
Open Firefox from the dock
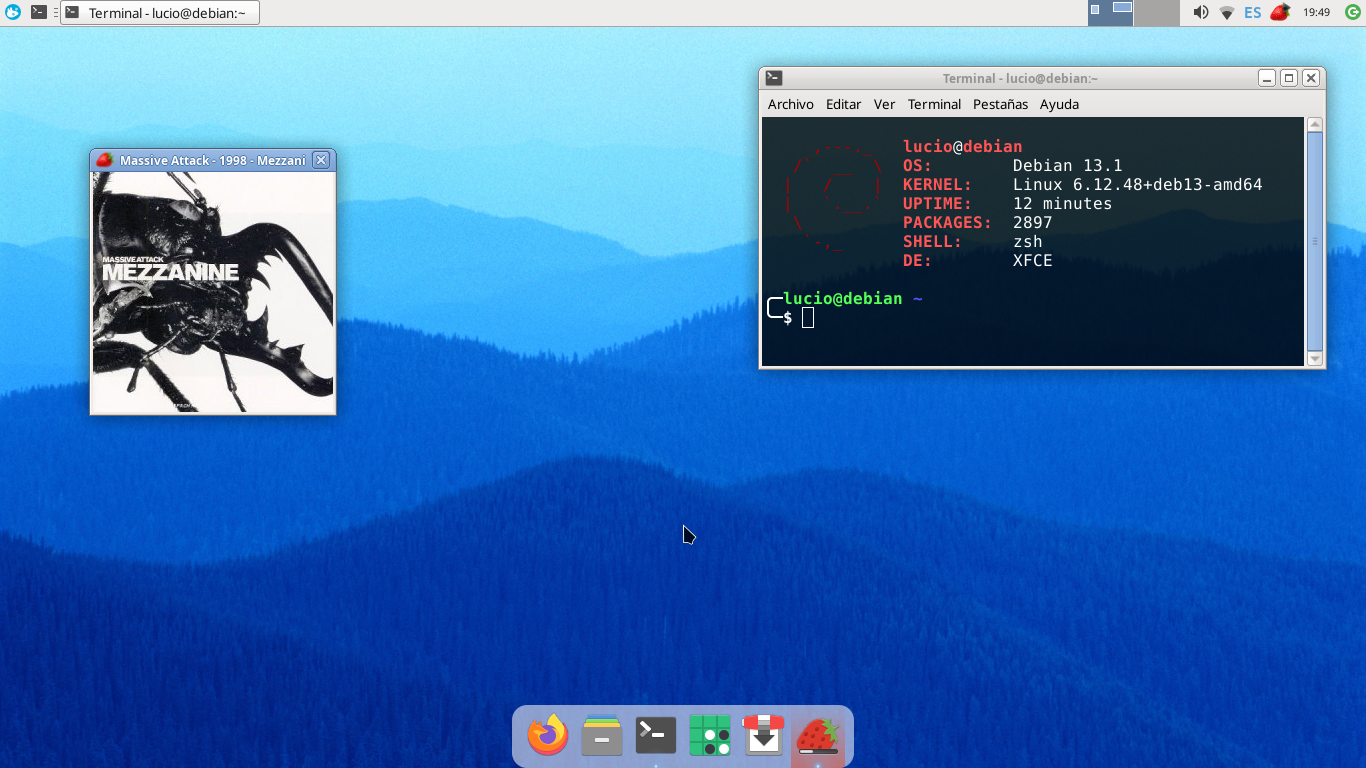[x=548, y=736]
